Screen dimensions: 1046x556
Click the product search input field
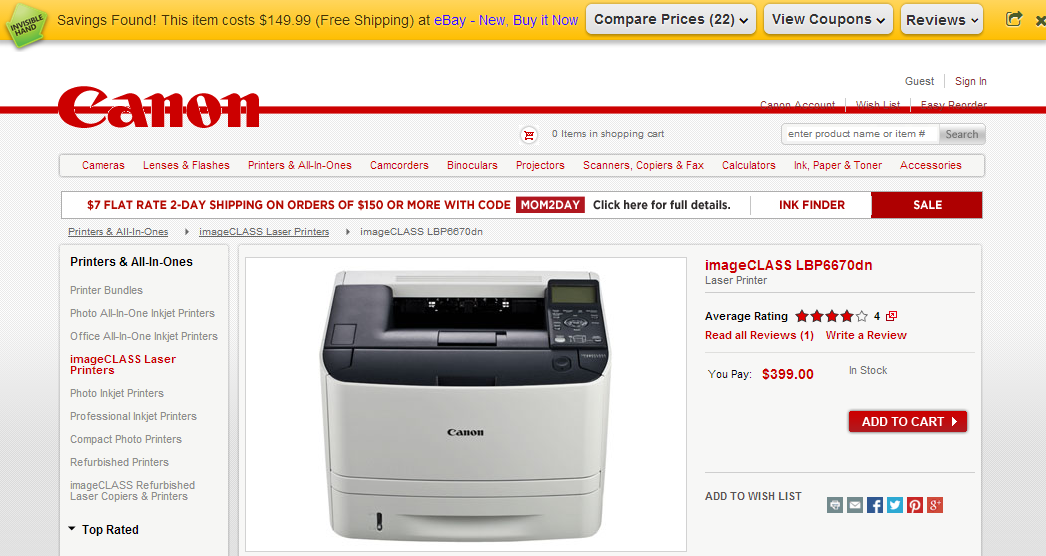click(x=860, y=134)
